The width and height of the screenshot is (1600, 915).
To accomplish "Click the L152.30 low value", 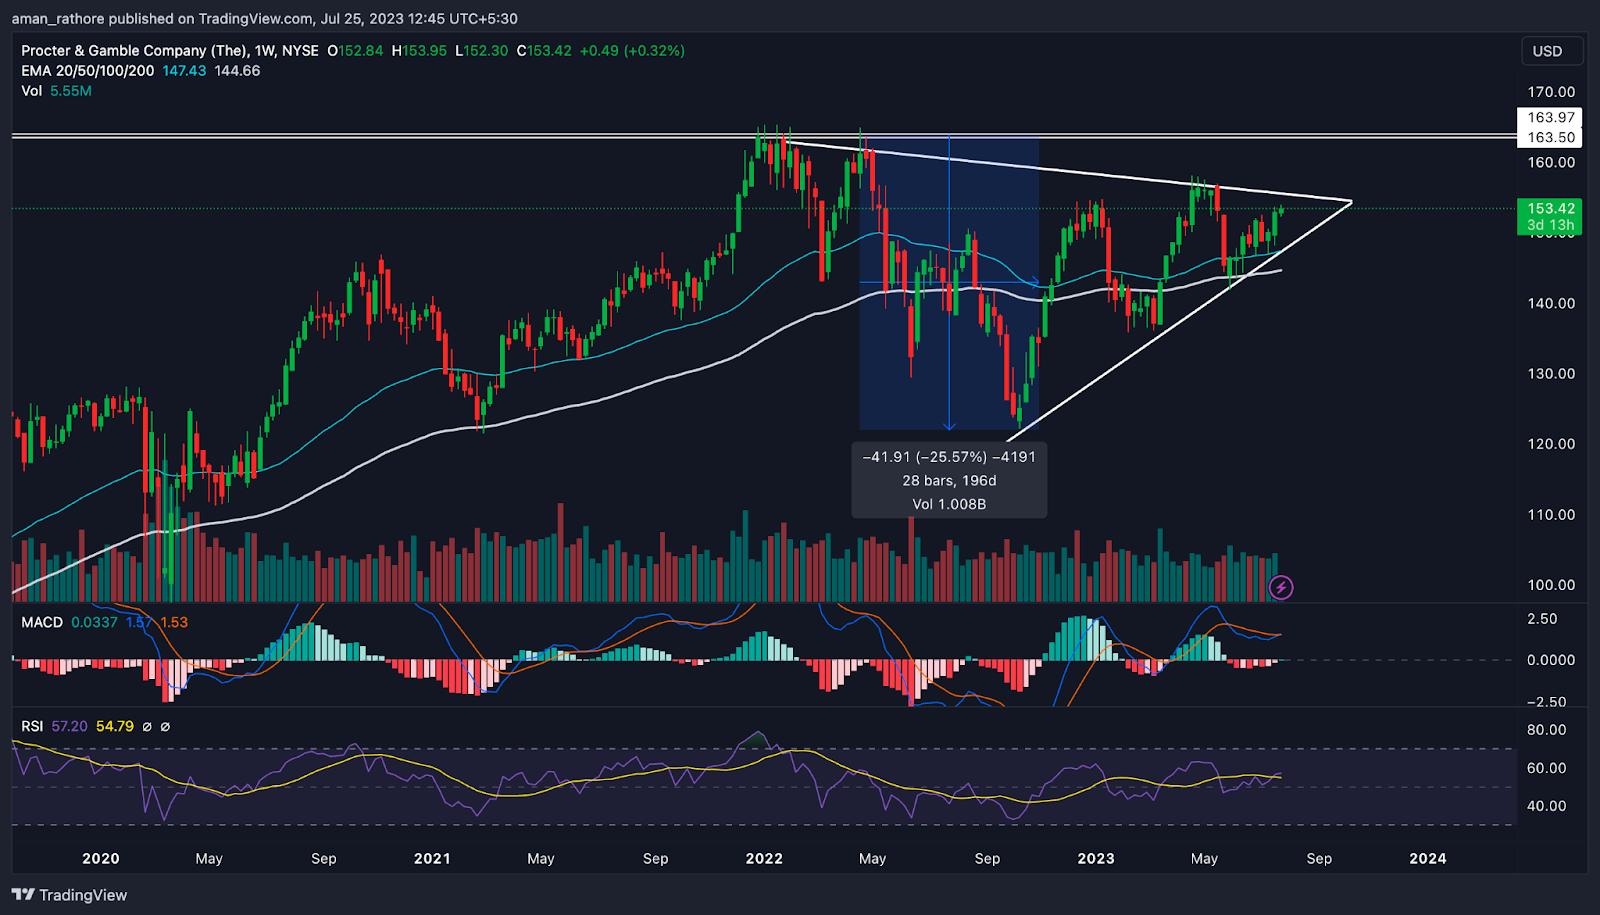I will pyautogui.click(x=482, y=50).
